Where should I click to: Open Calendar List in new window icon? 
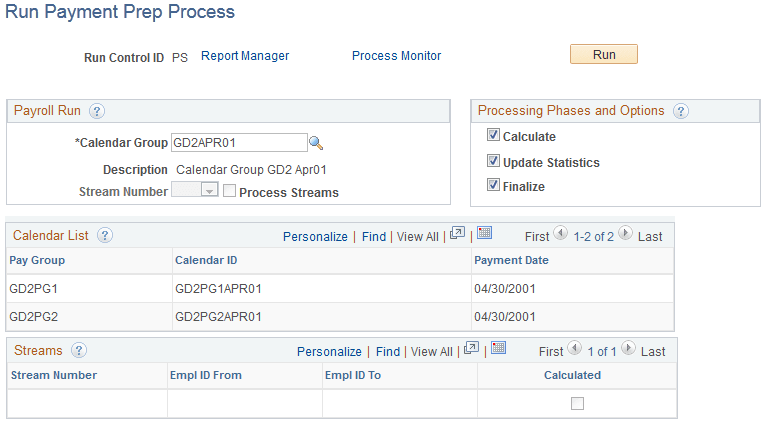[458, 235]
